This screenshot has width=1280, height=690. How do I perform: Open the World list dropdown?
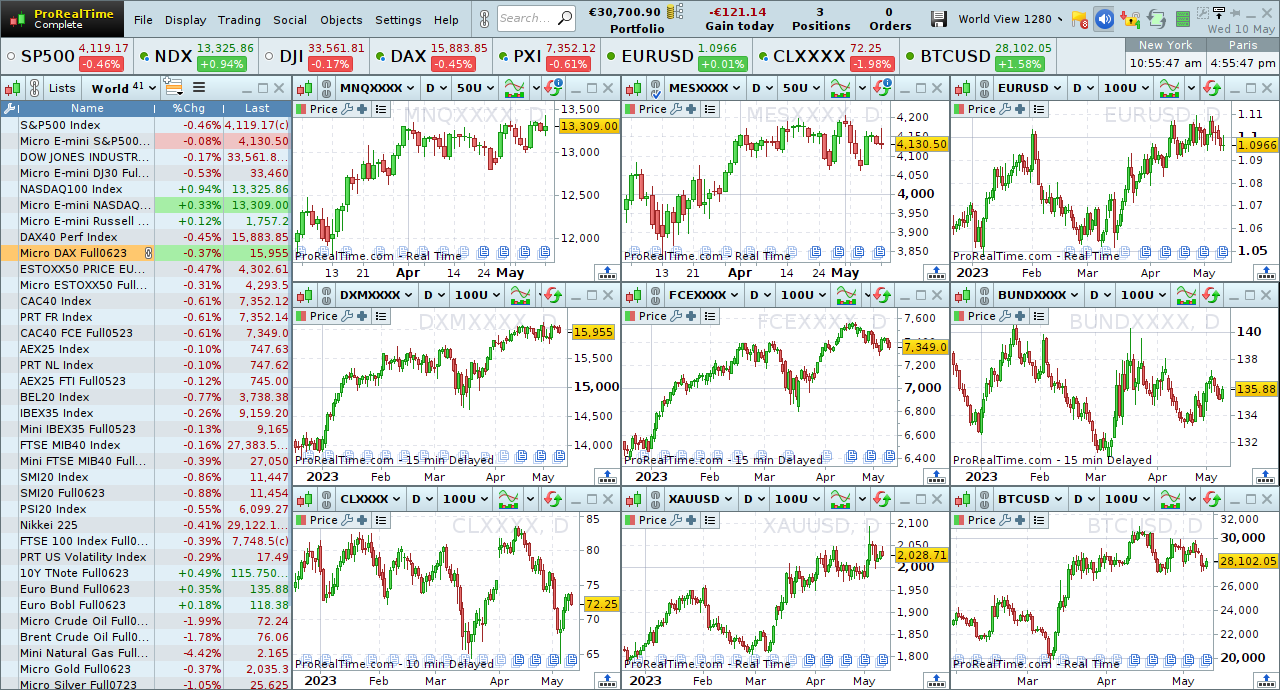[x=124, y=88]
